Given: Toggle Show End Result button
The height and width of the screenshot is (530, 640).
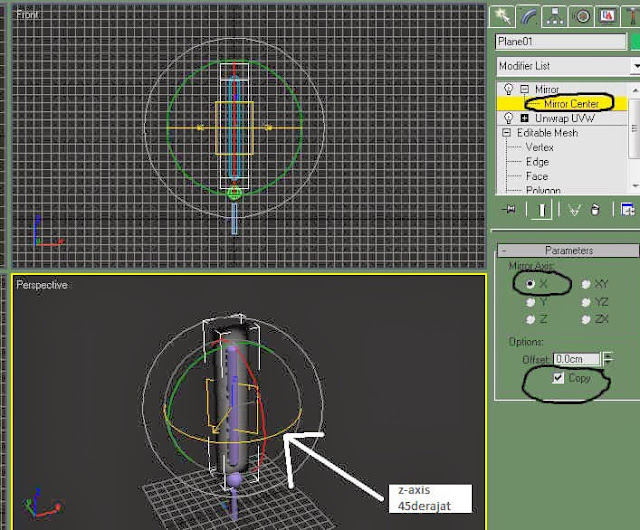Looking at the screenshot, I should point(542,210).
